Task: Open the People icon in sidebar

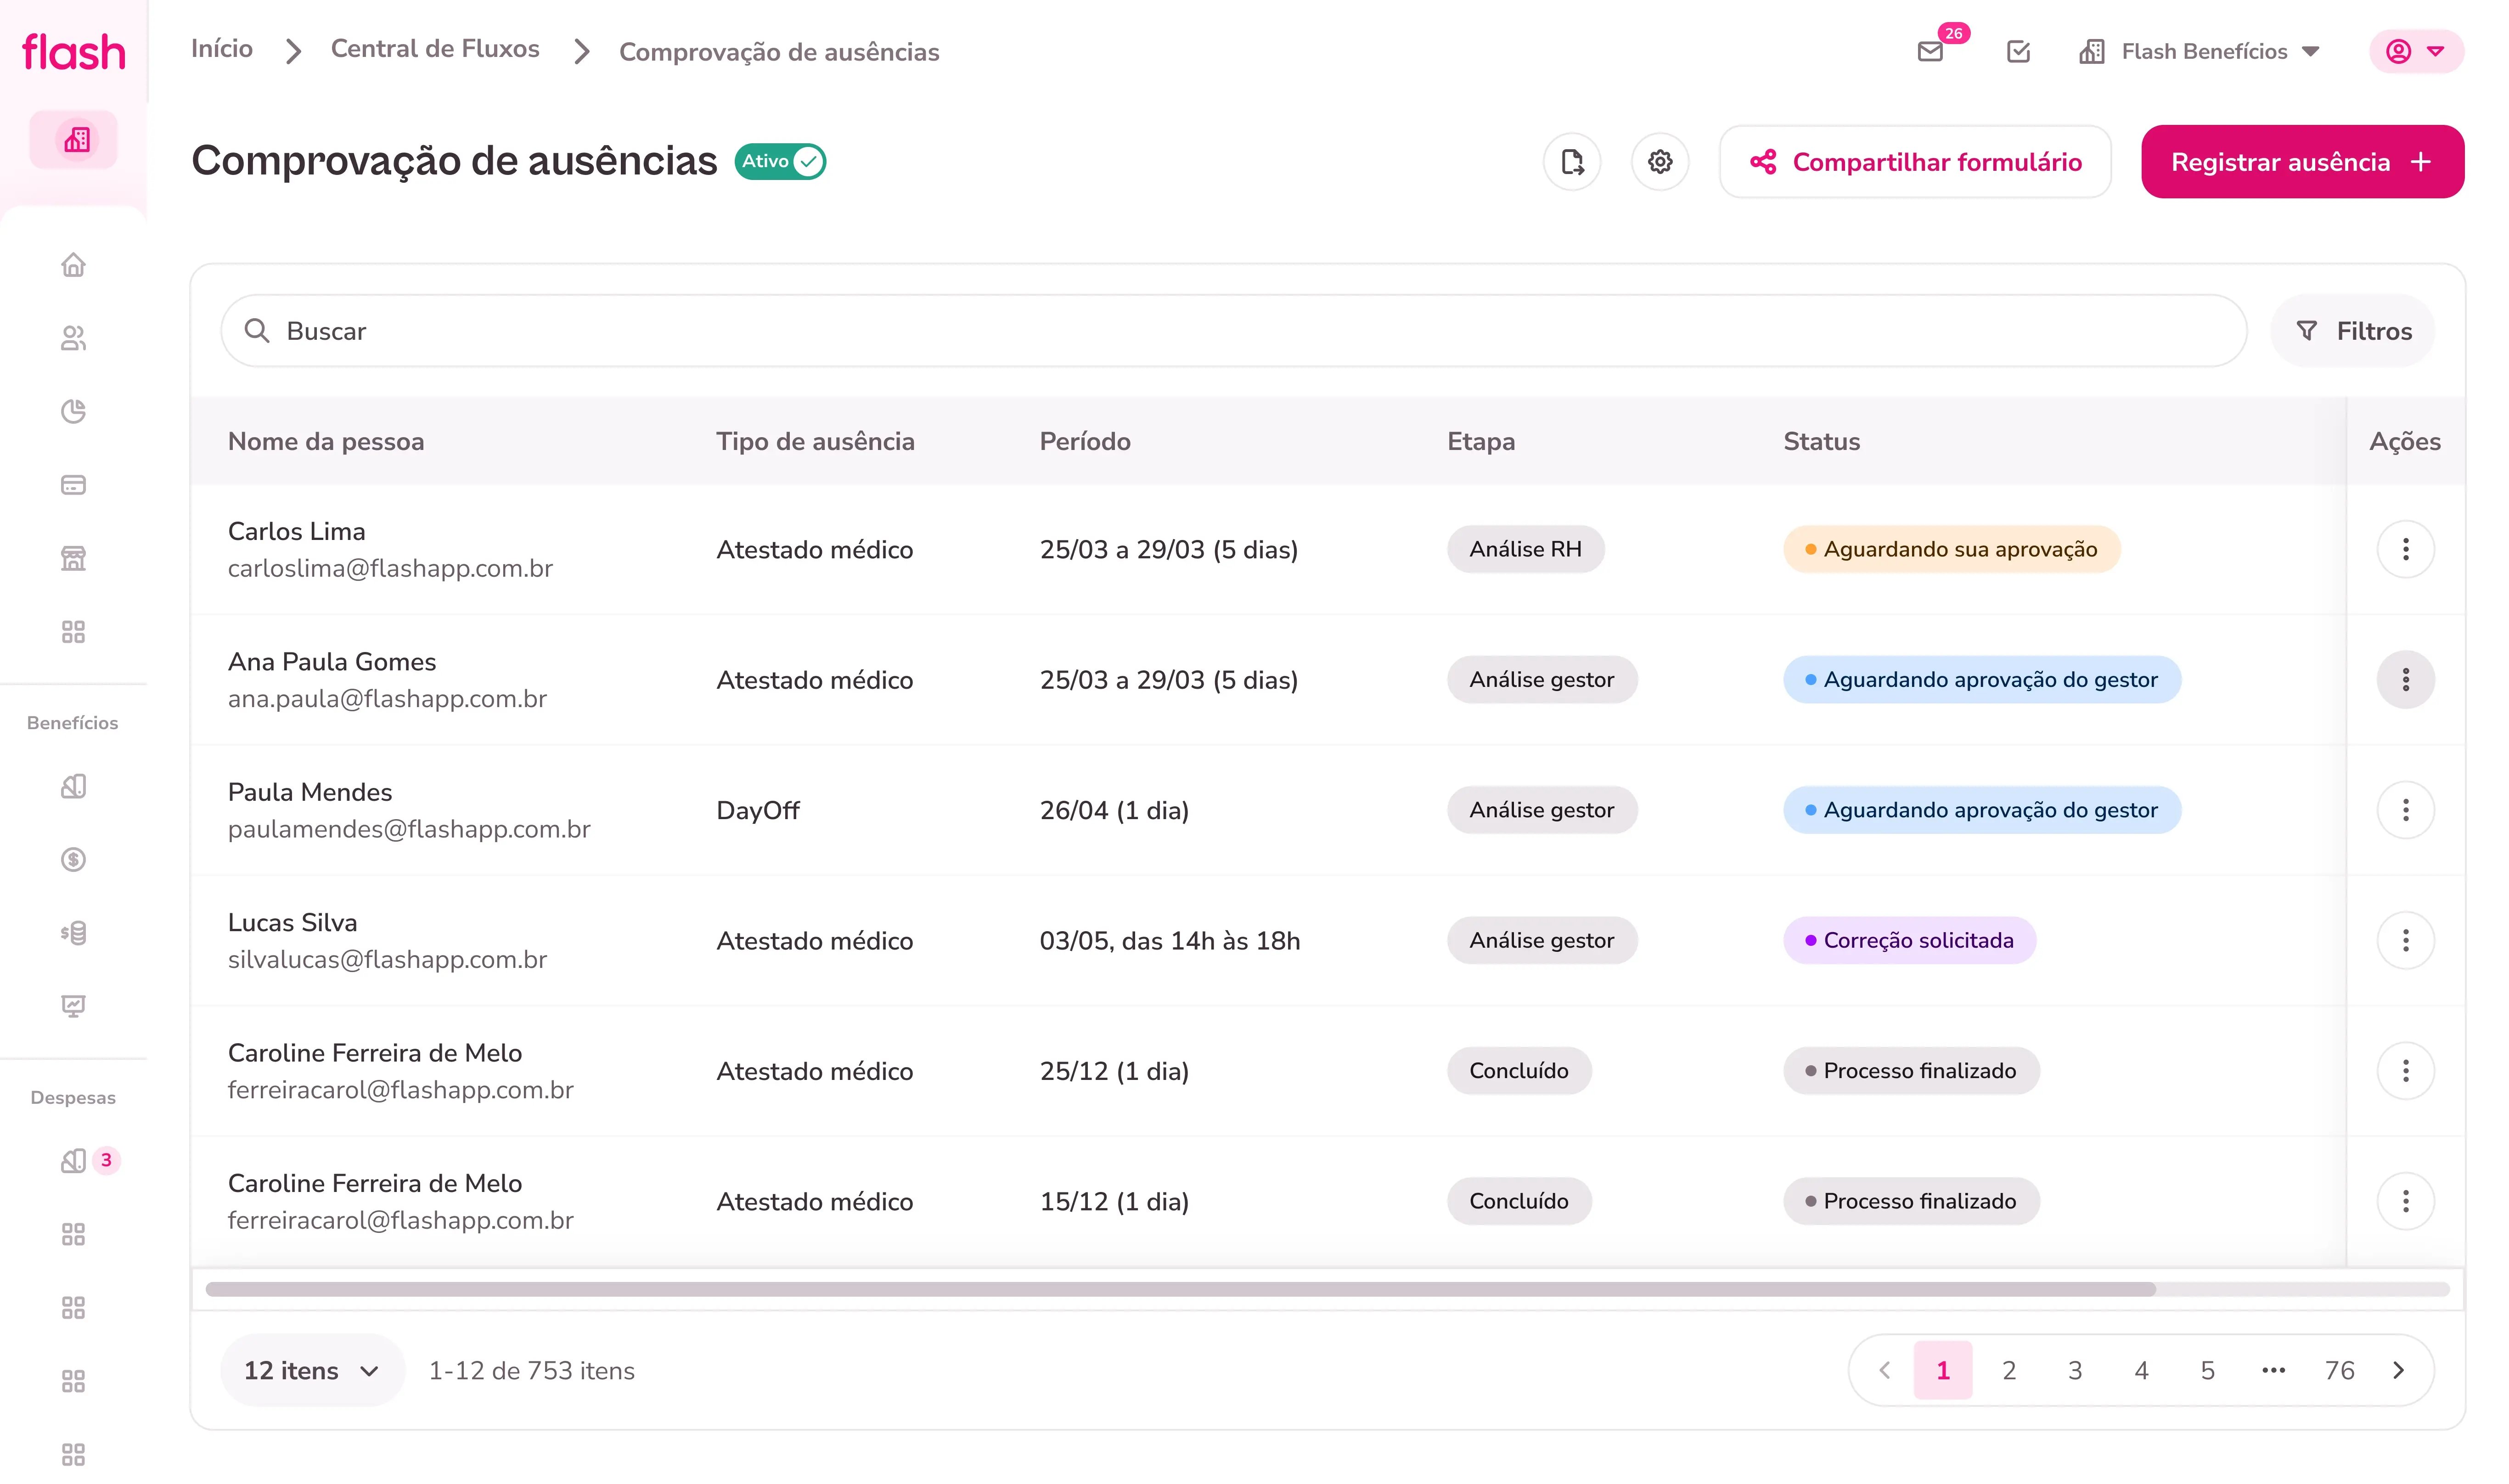Action: pyautogui.click(x=73, y=338)
